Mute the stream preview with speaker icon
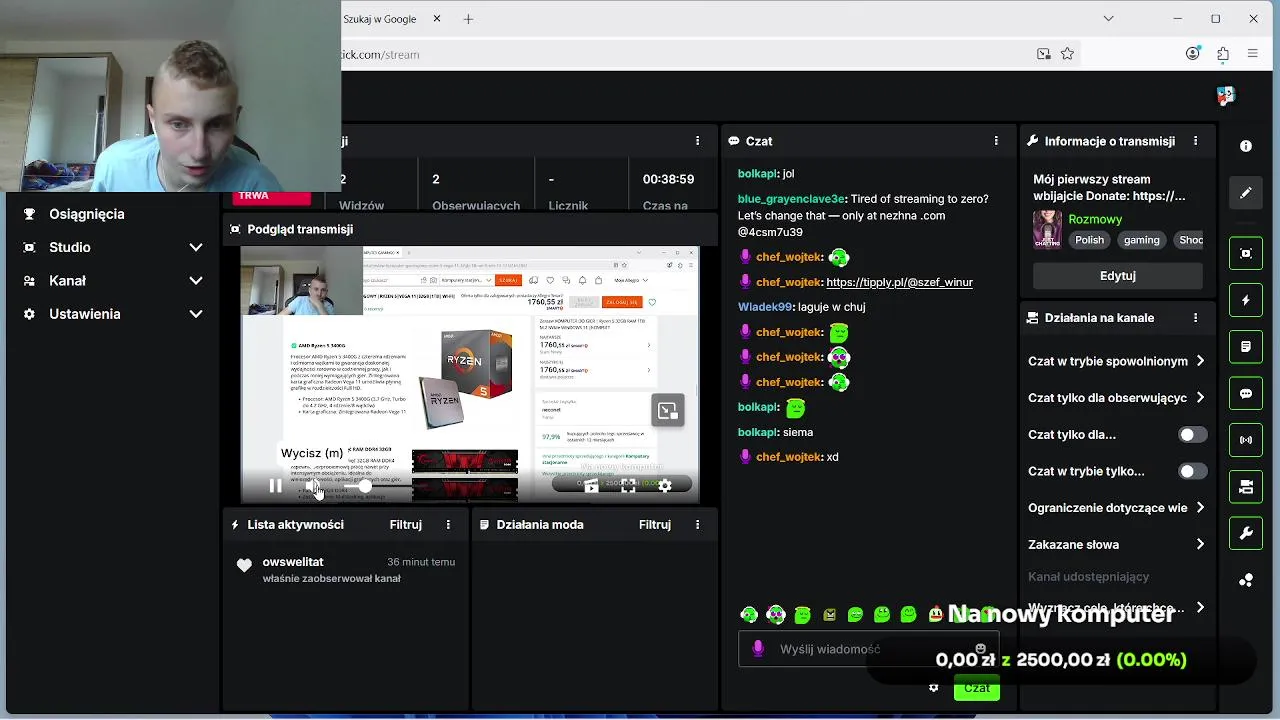The image size is (1280, 720). click(313, 486)
